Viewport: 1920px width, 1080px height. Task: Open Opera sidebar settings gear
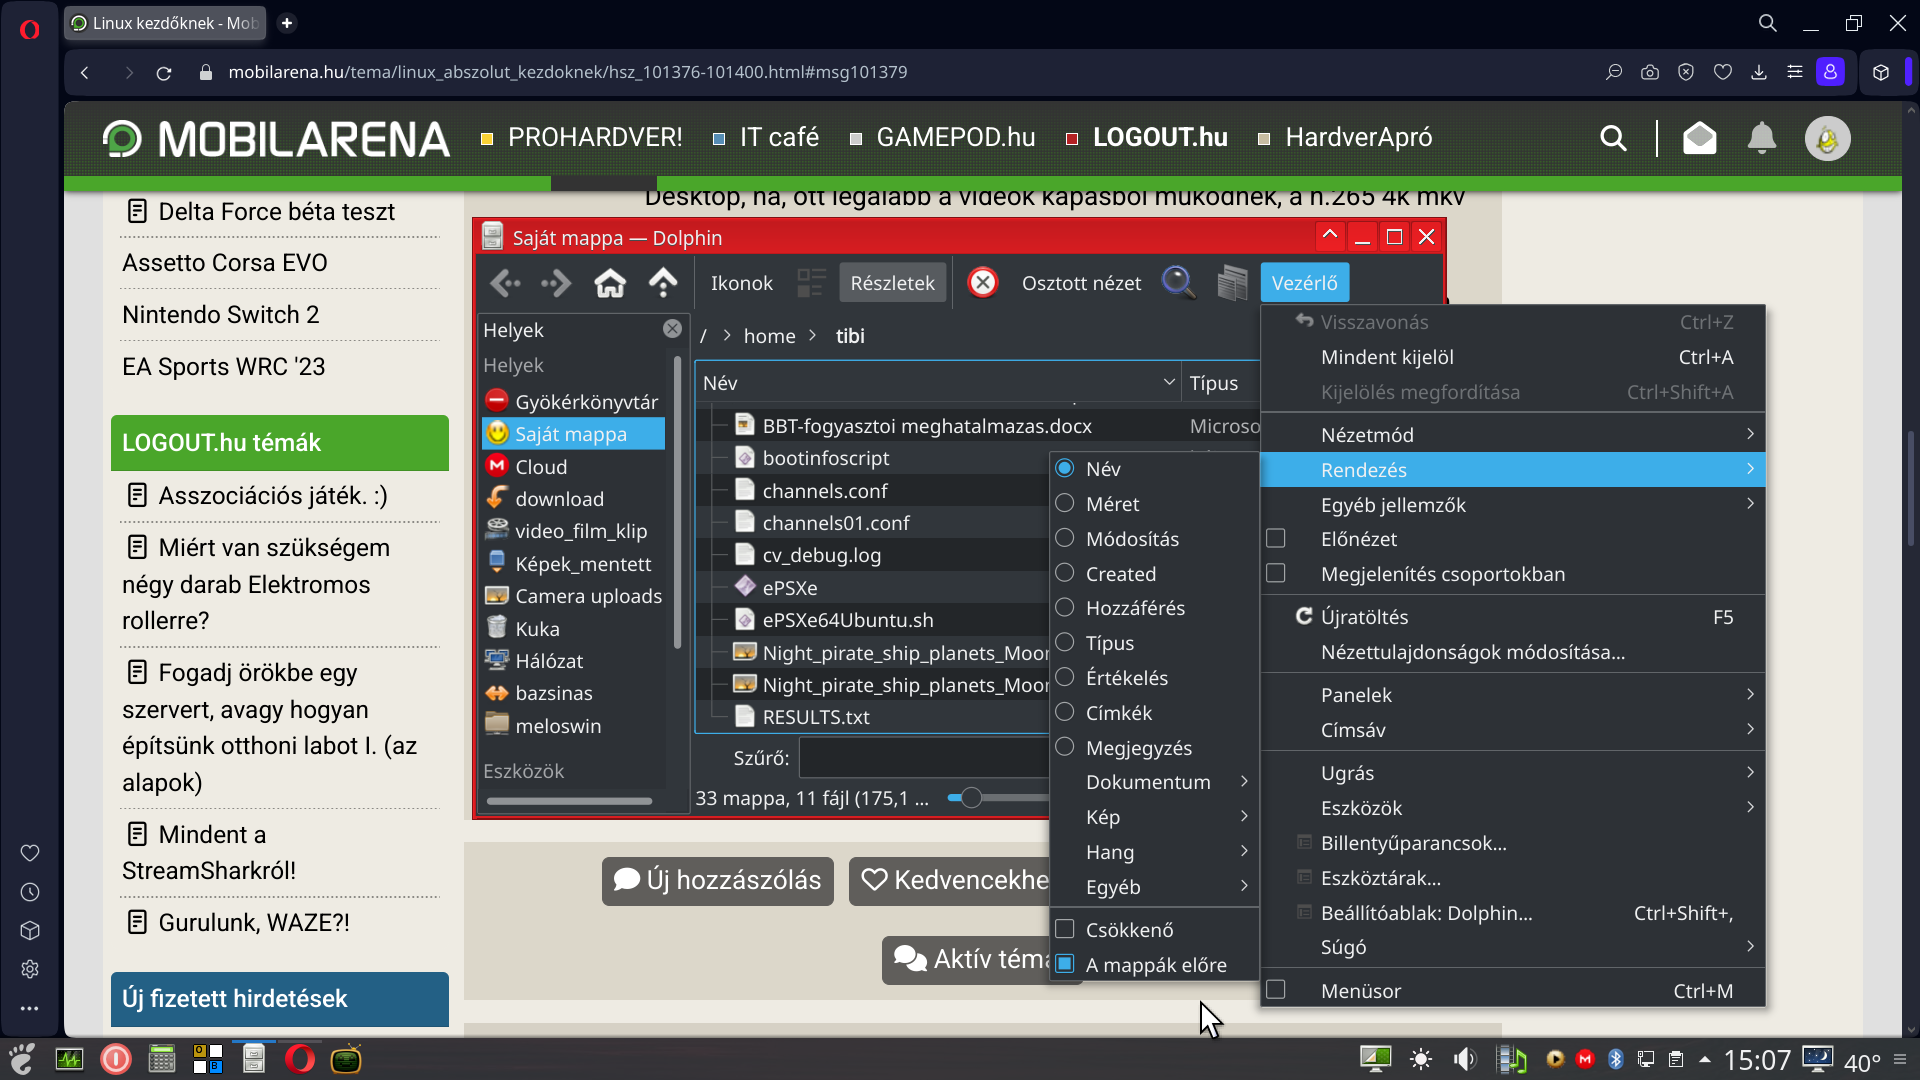30,969
